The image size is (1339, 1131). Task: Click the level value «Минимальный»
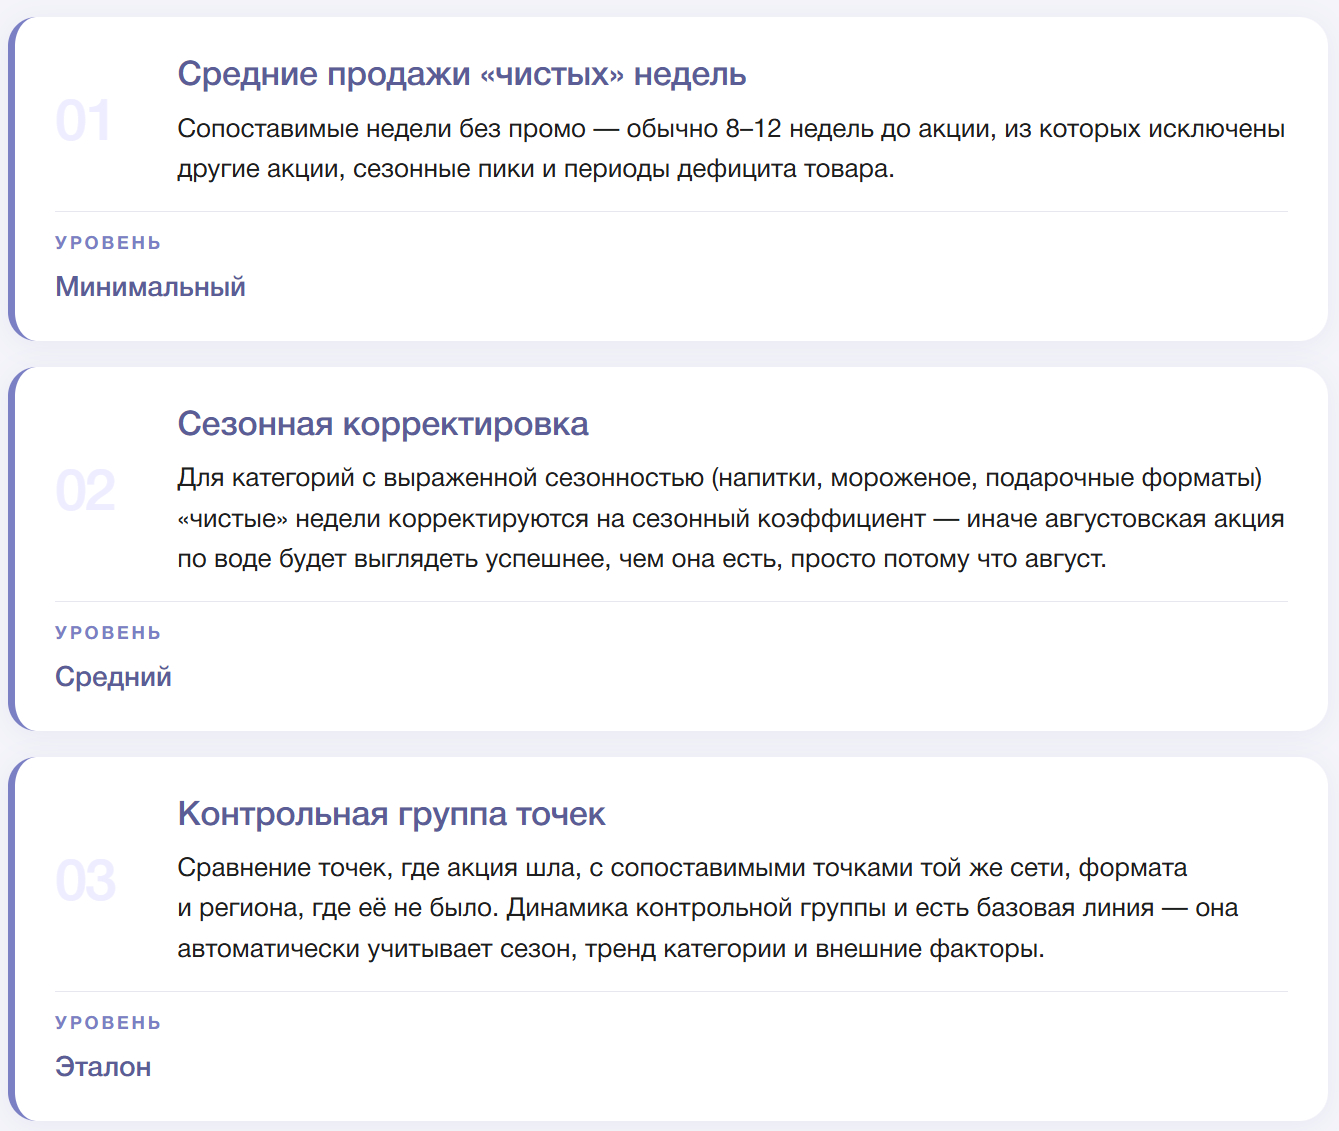pos(150,287)
